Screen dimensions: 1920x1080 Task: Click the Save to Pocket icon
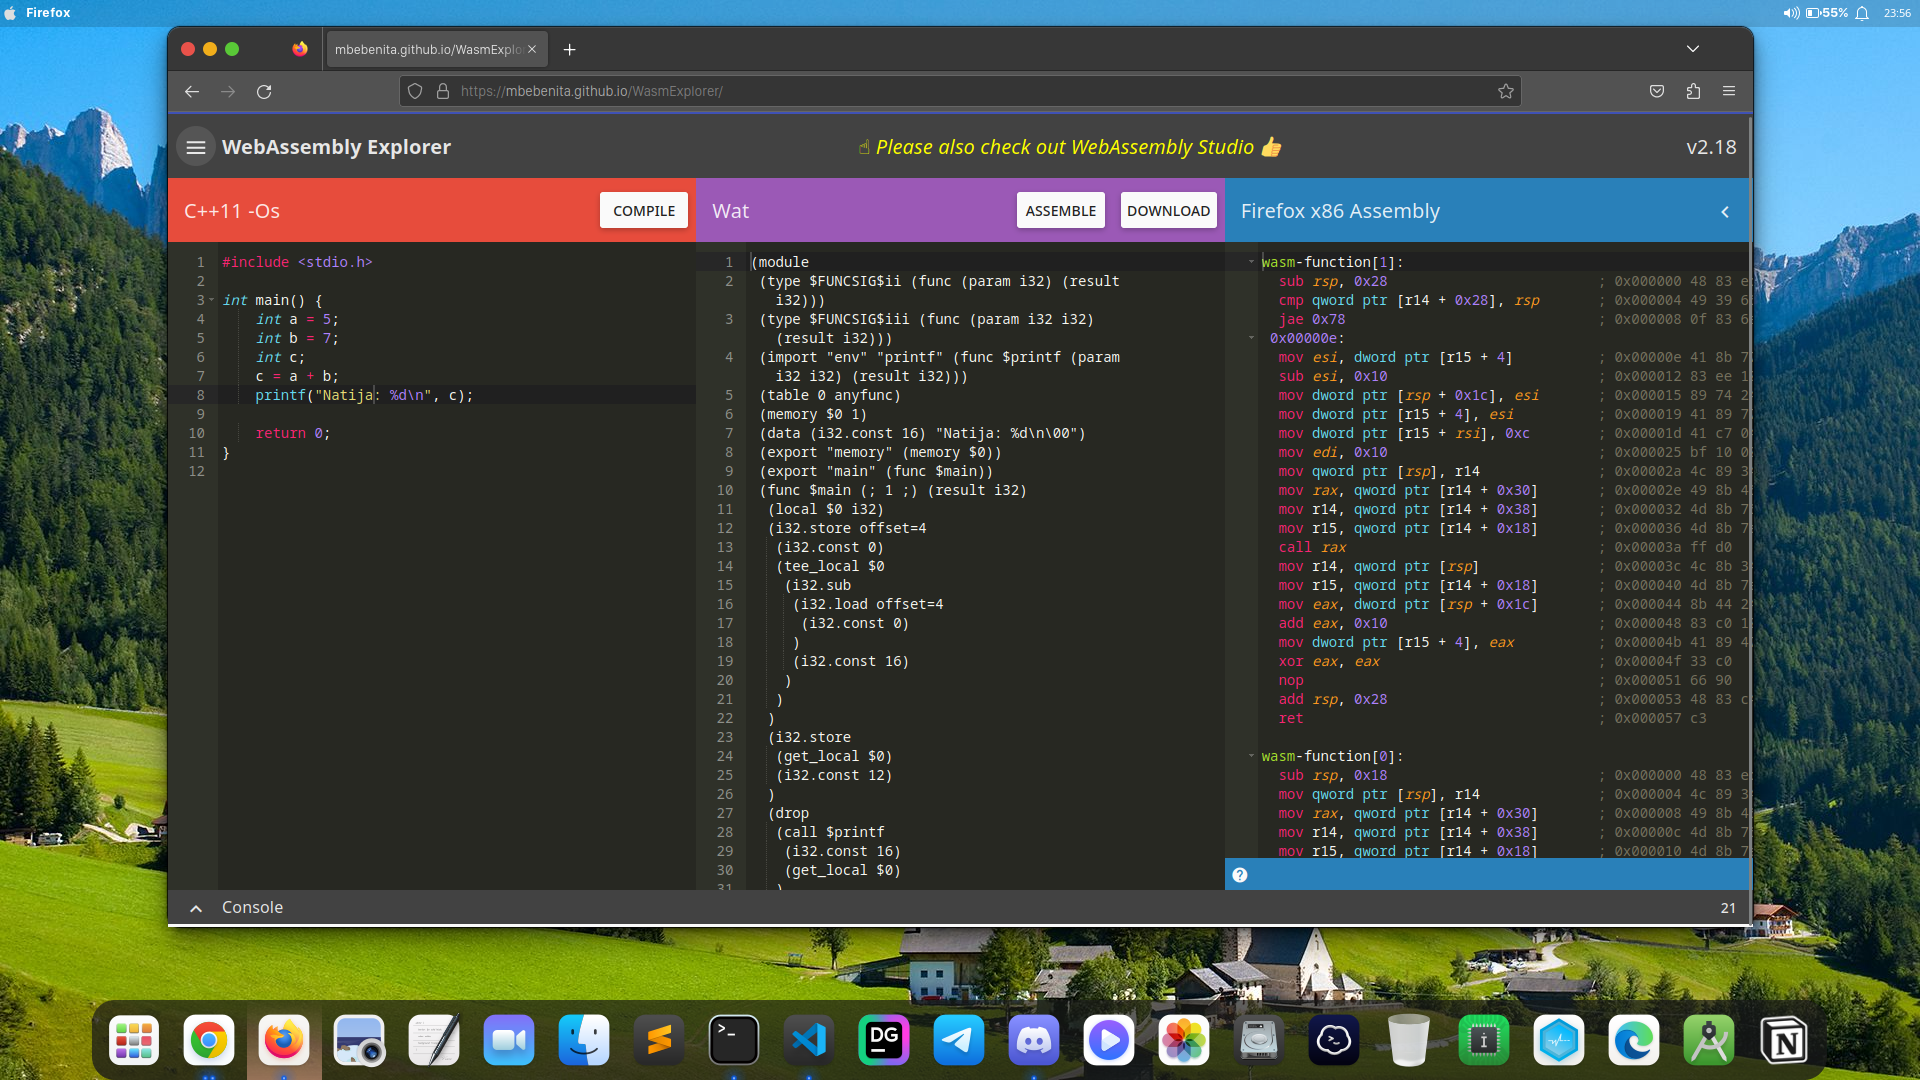coord(1657,91)
